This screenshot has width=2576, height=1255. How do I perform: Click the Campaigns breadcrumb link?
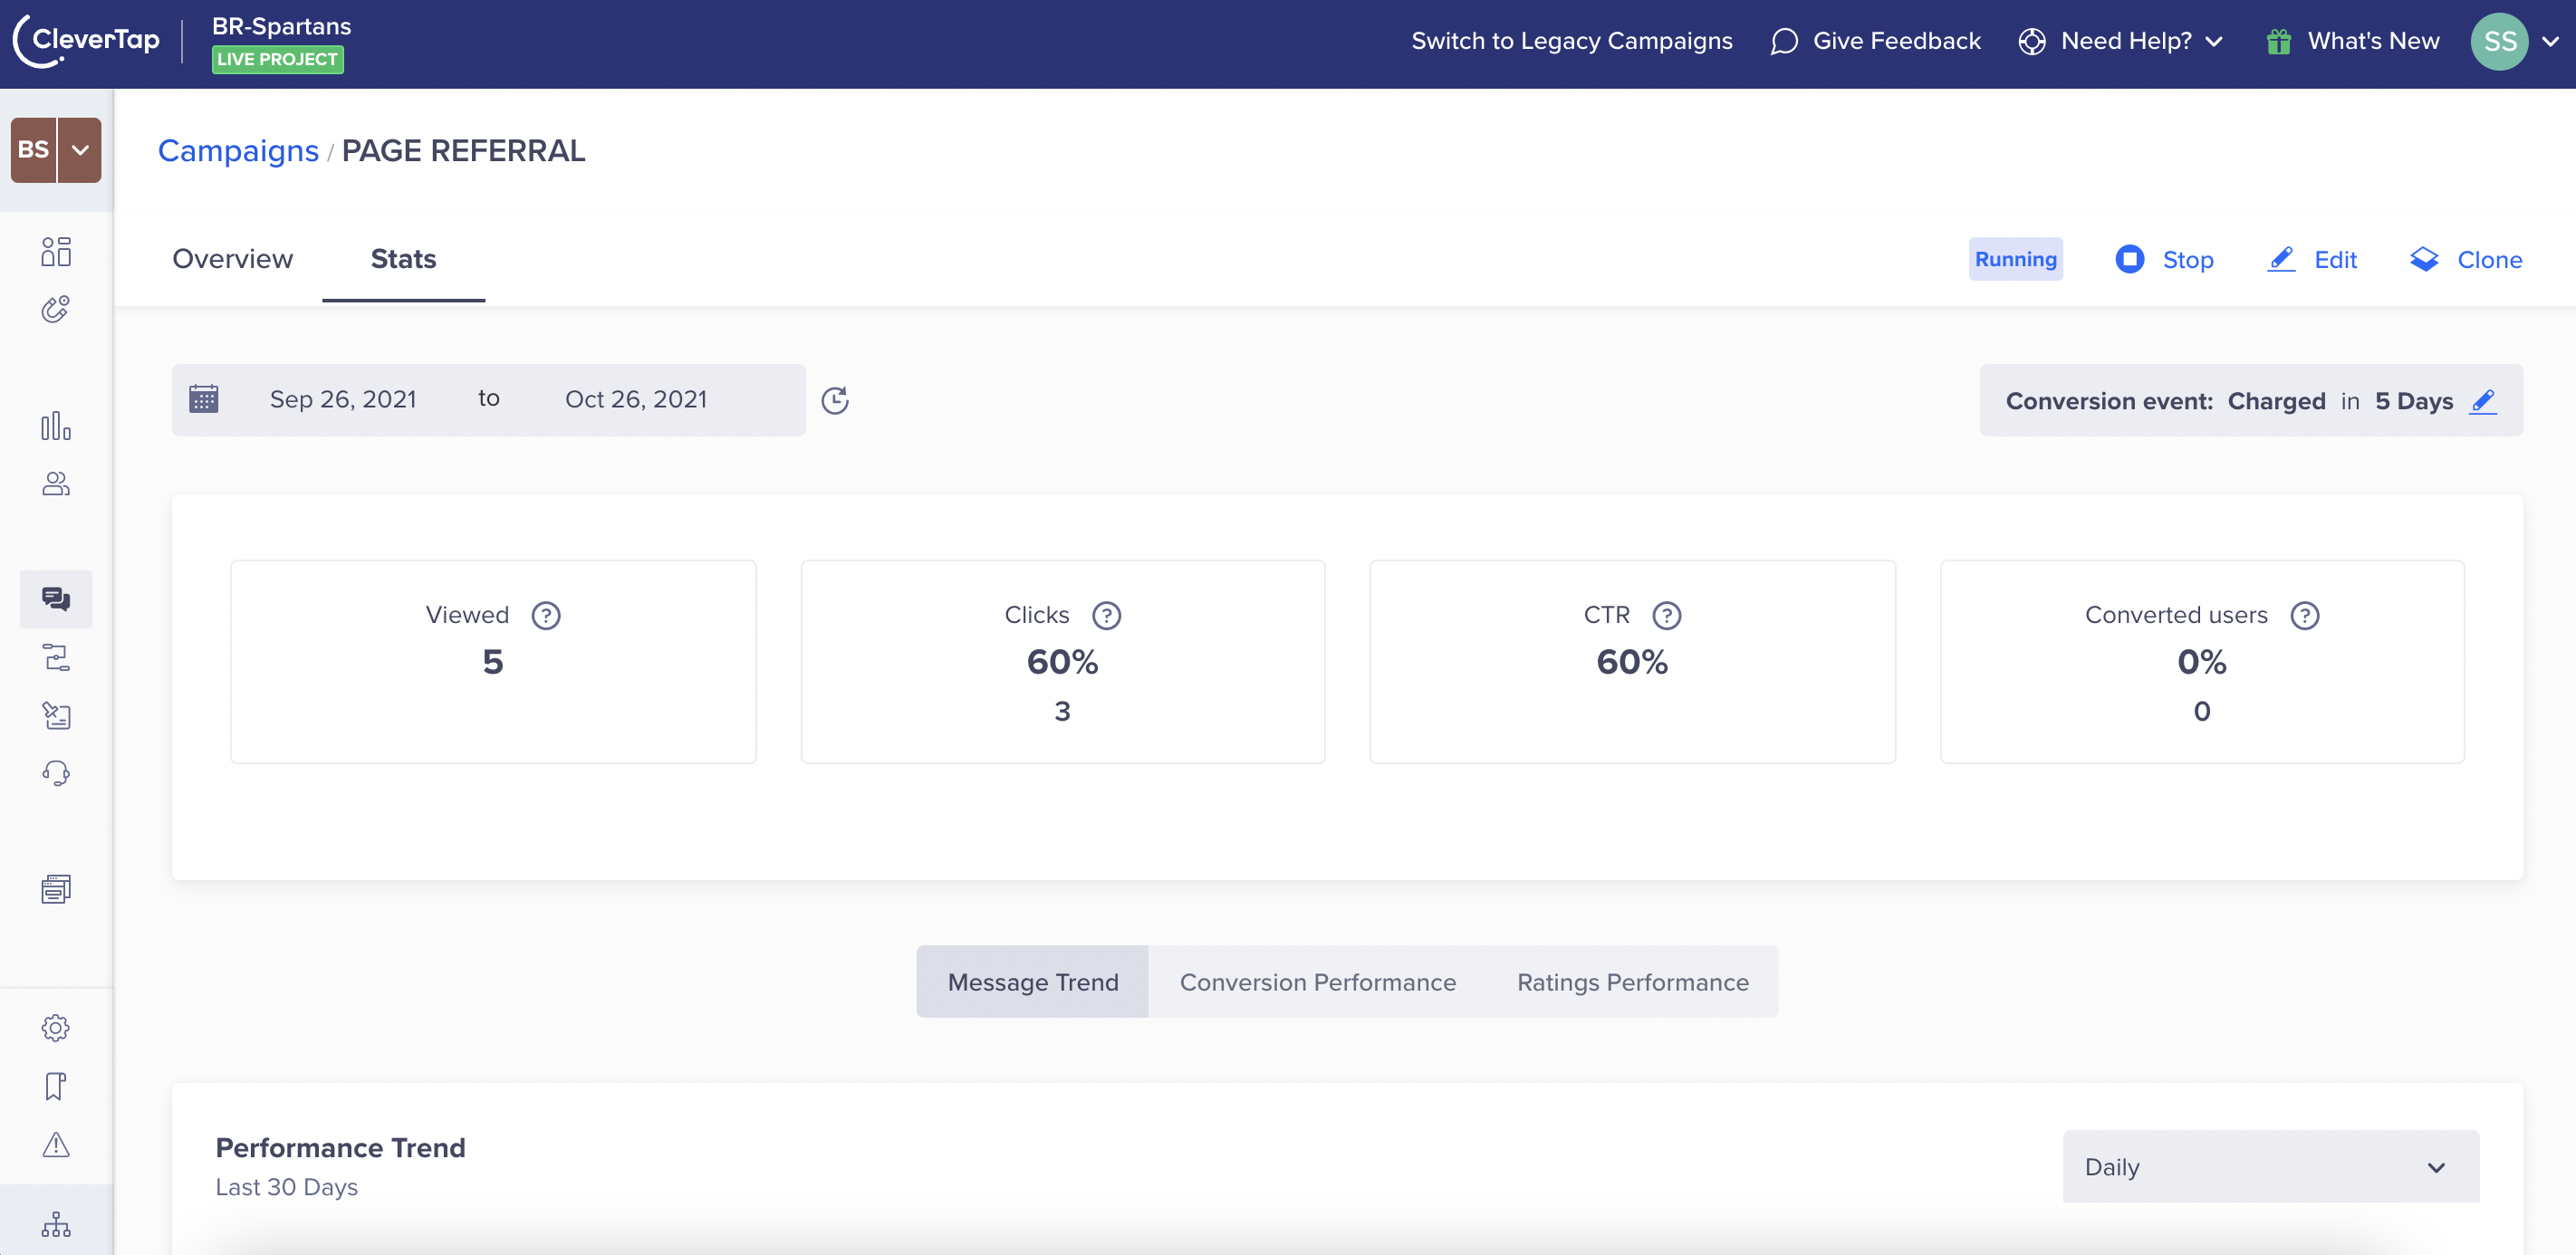click(238, 150)
